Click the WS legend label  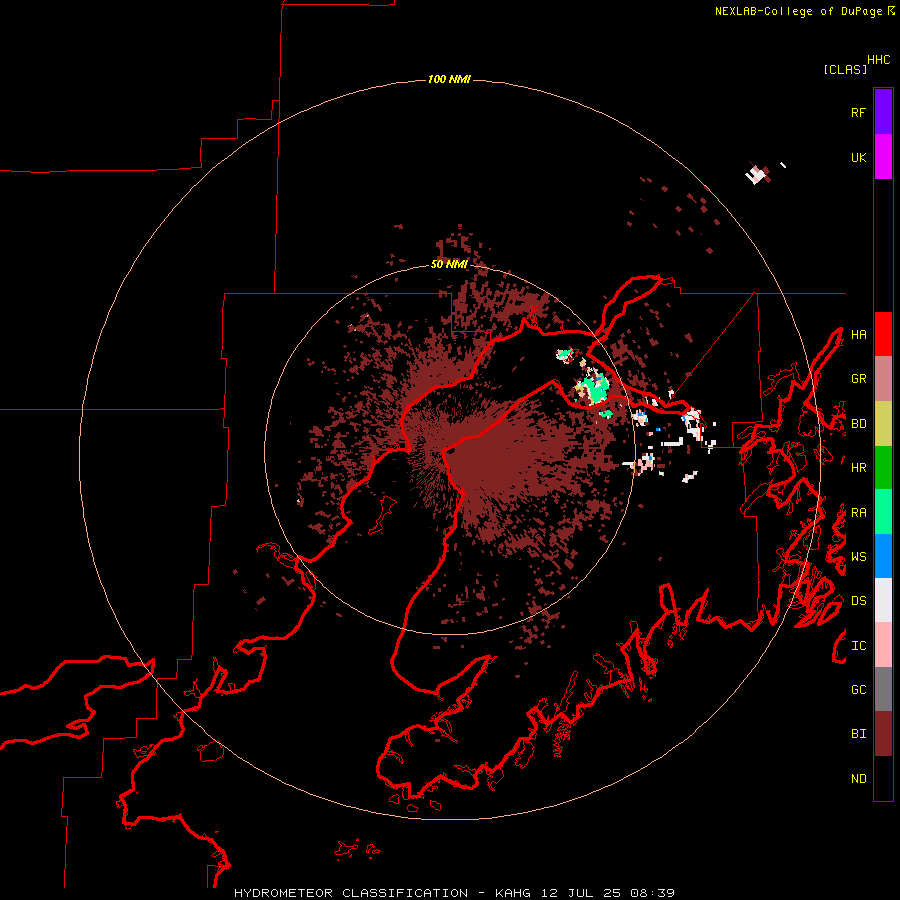point(858,557)
